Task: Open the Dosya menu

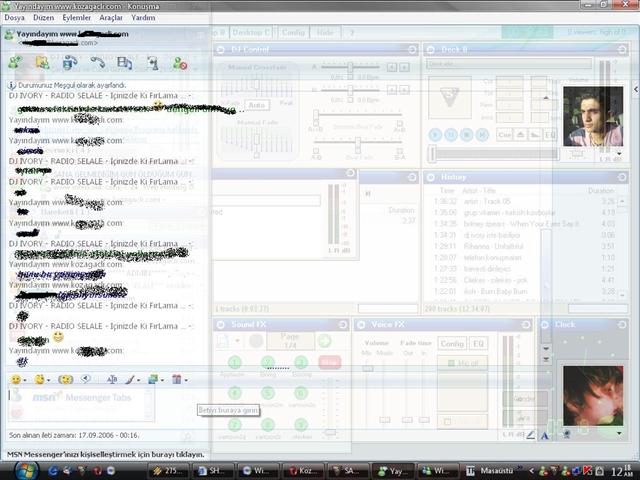Action: pyautogui.click(x=15, y=17)
